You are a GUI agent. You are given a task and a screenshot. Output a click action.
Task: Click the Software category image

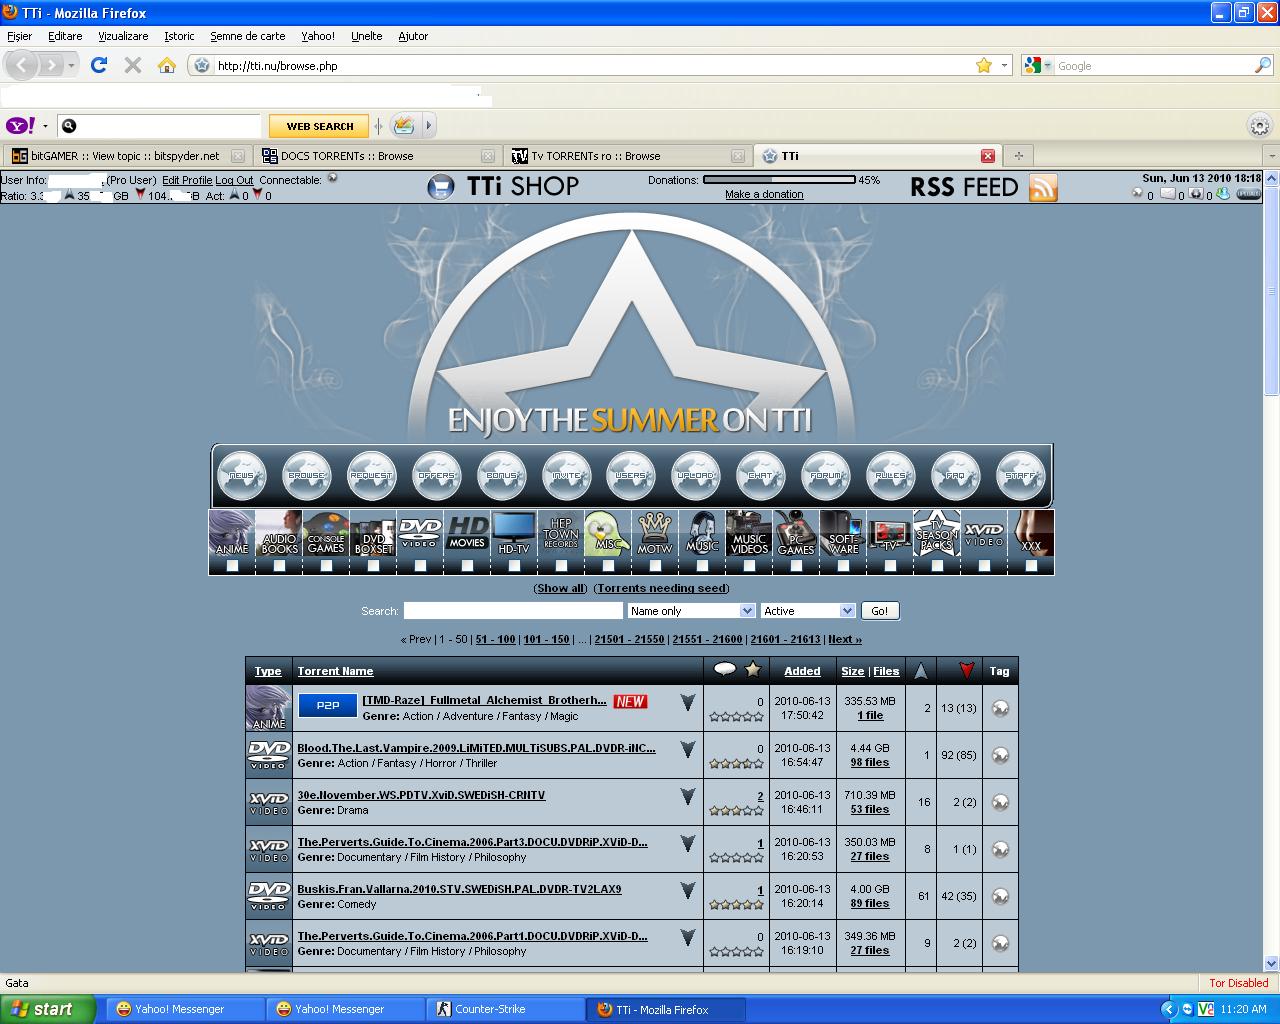coord(843,533)
